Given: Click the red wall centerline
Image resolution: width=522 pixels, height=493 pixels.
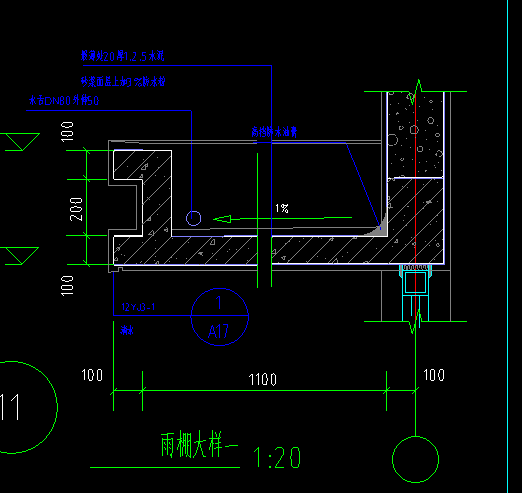Looking at the screenshot, I should 415,207.
